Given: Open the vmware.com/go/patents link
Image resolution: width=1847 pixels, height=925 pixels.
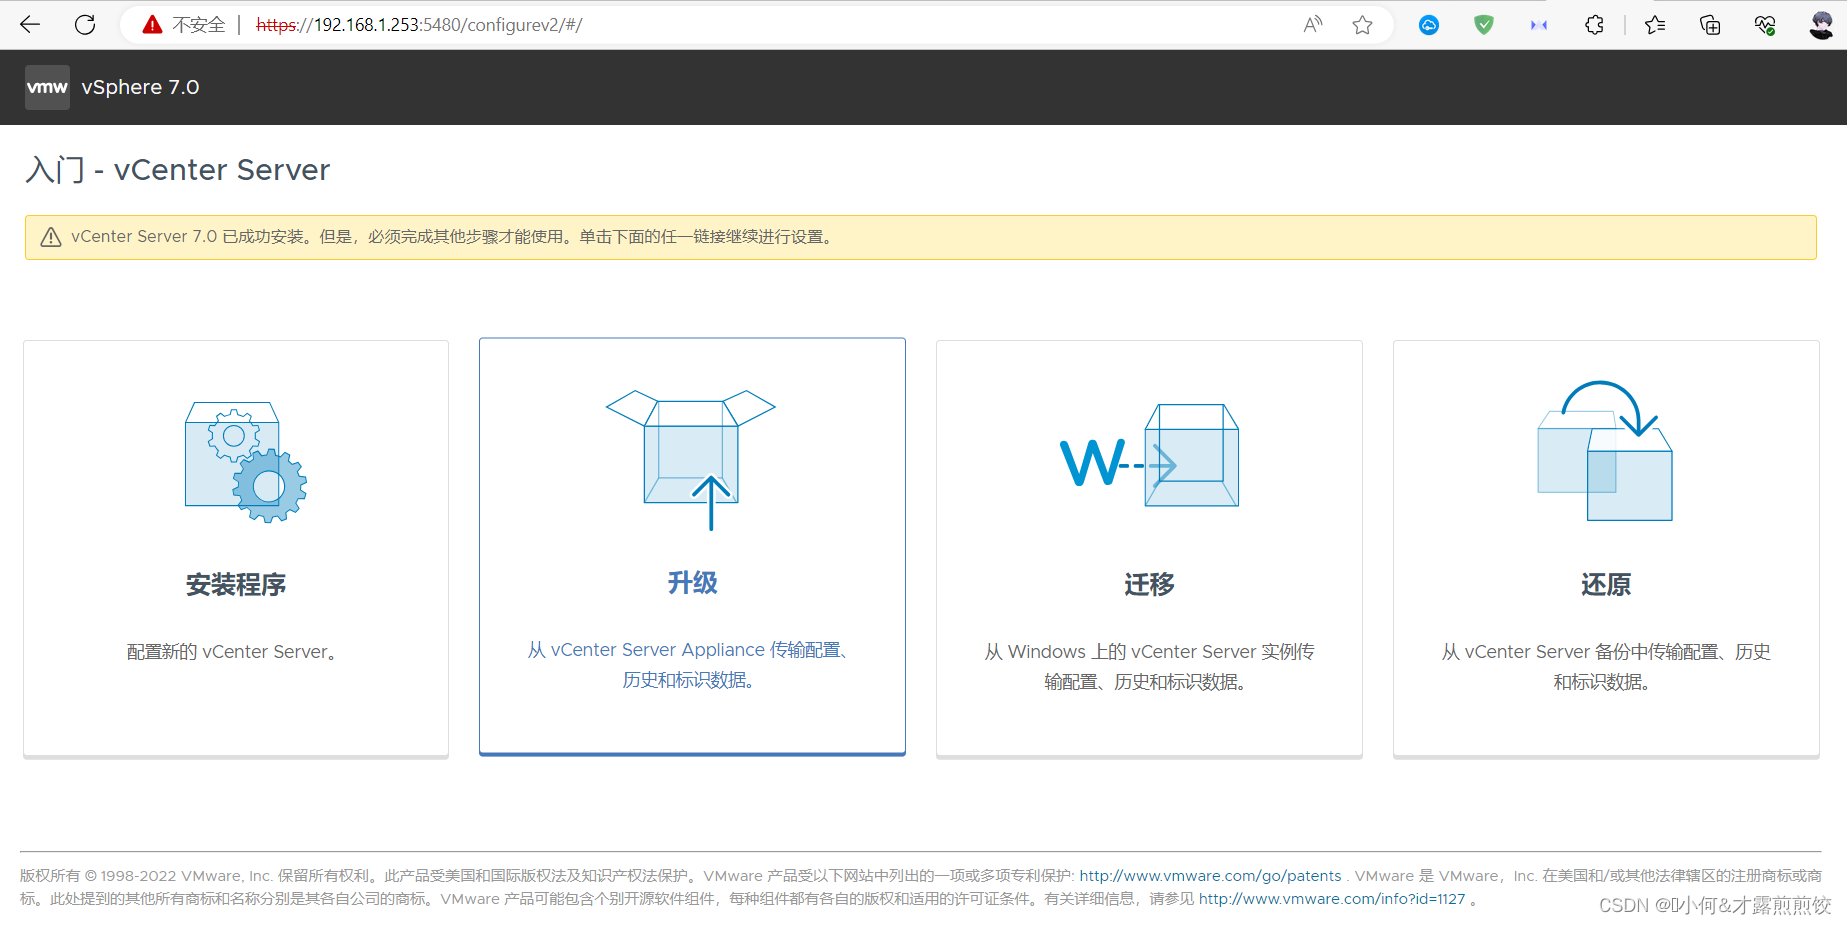Looking at the screenshot, I should point(1210,876).
